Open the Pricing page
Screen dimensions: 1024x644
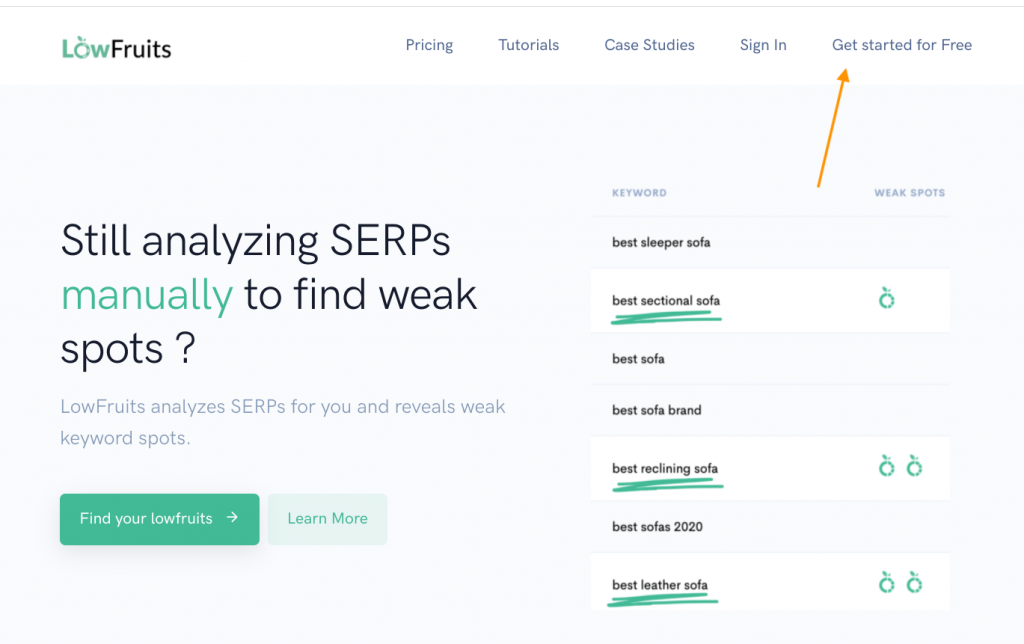tap(429, 45)
